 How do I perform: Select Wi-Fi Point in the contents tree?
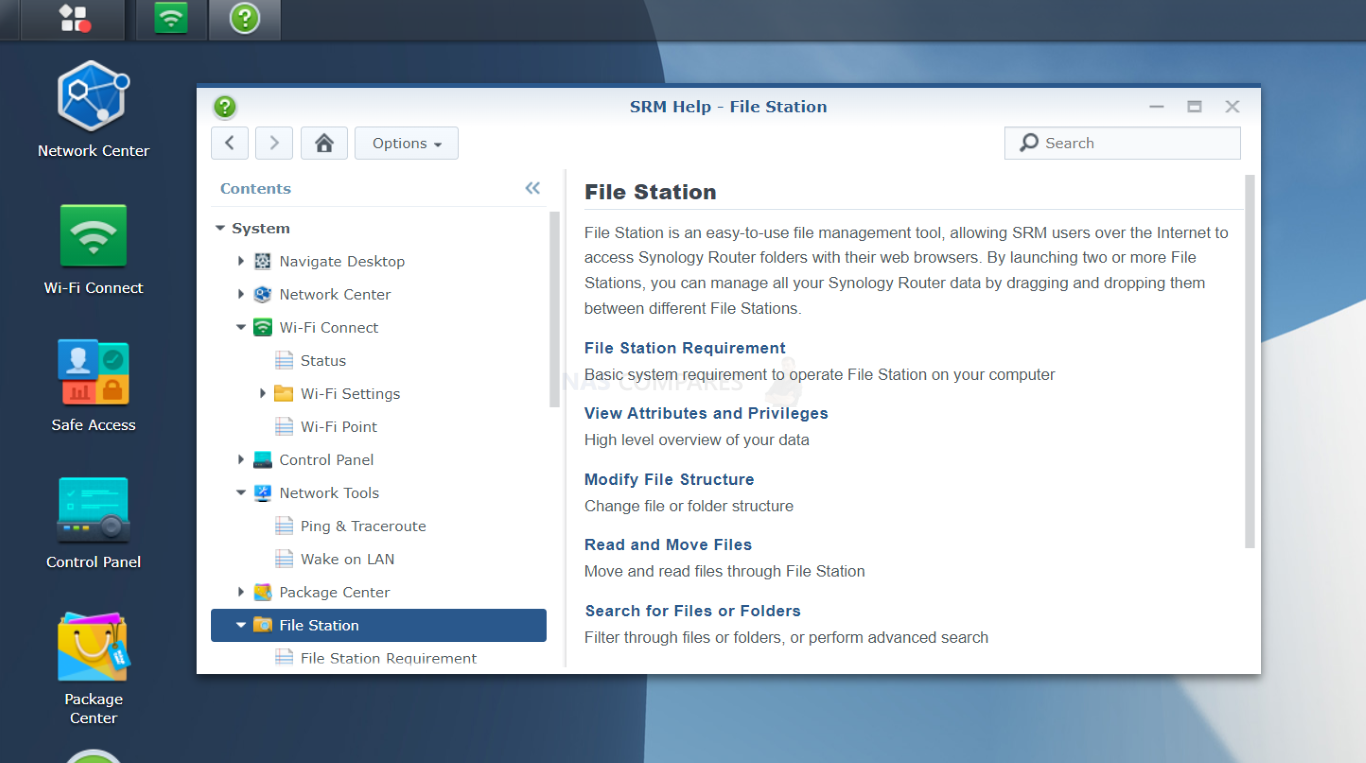[x=339, y=426]
